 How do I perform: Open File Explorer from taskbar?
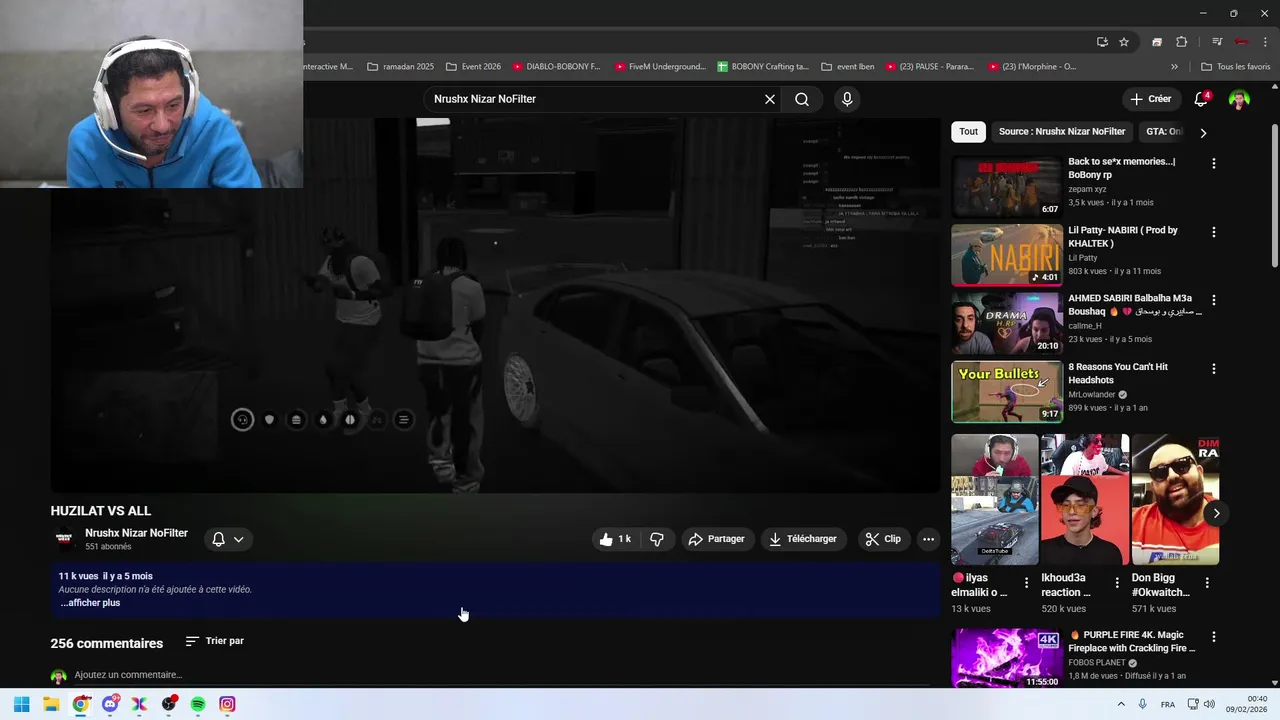[x=51, y=704]
